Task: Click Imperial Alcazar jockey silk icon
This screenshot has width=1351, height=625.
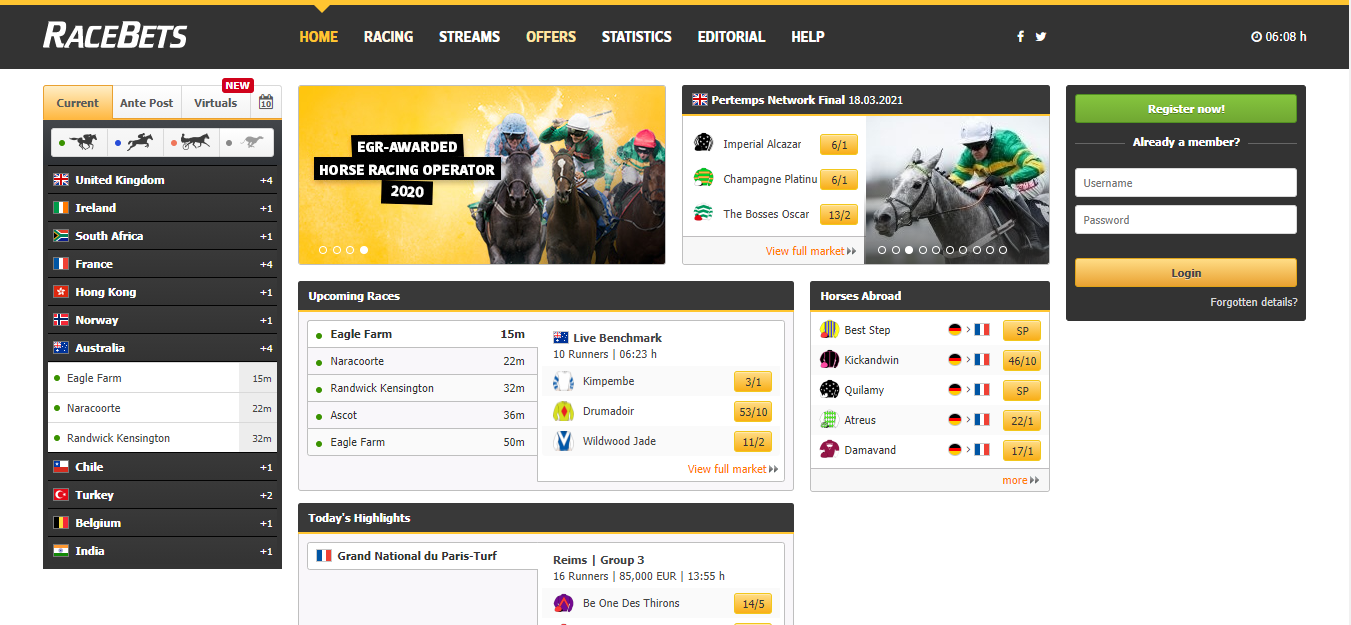Action: (703, 143)
